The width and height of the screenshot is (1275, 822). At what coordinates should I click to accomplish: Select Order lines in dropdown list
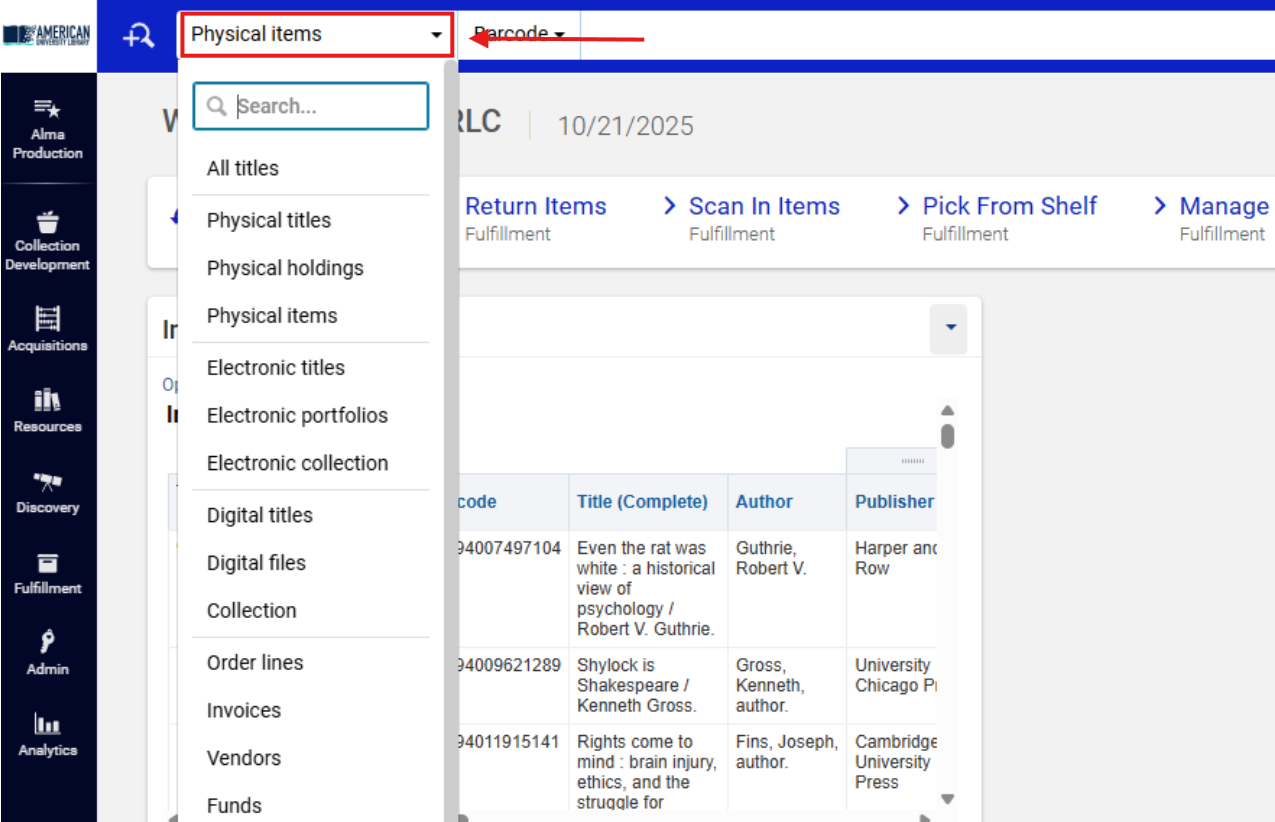pyautogui.click(x=255, y=662)
